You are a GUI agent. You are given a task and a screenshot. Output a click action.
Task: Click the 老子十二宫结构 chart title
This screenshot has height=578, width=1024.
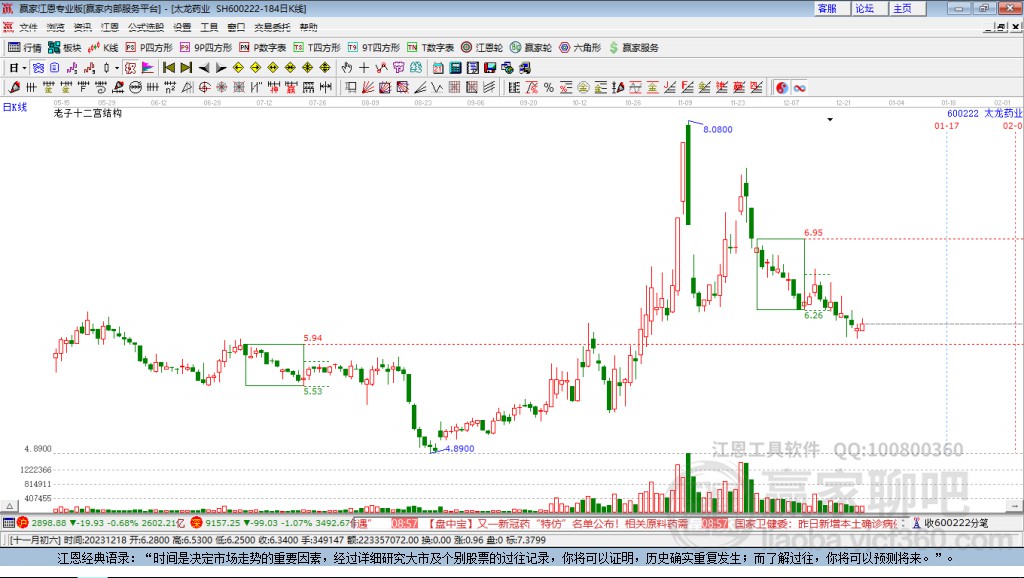pyautogui.click(x=88, y=113)
